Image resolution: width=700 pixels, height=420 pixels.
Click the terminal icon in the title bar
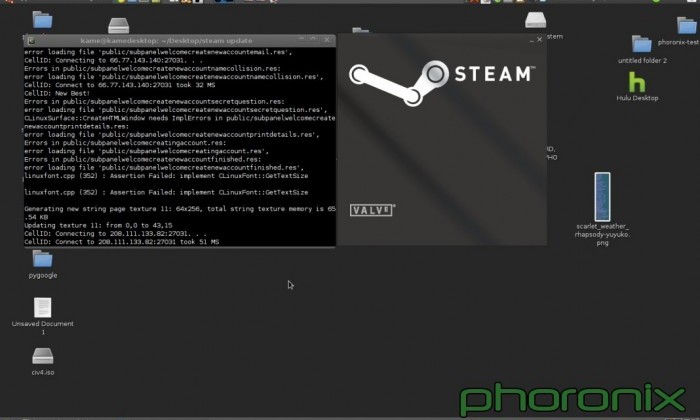tap(31, 41)
